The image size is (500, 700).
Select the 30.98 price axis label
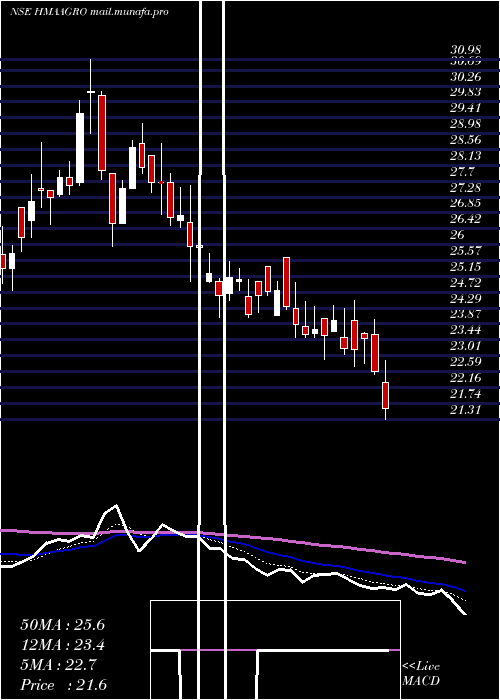(x=466, y=50)
